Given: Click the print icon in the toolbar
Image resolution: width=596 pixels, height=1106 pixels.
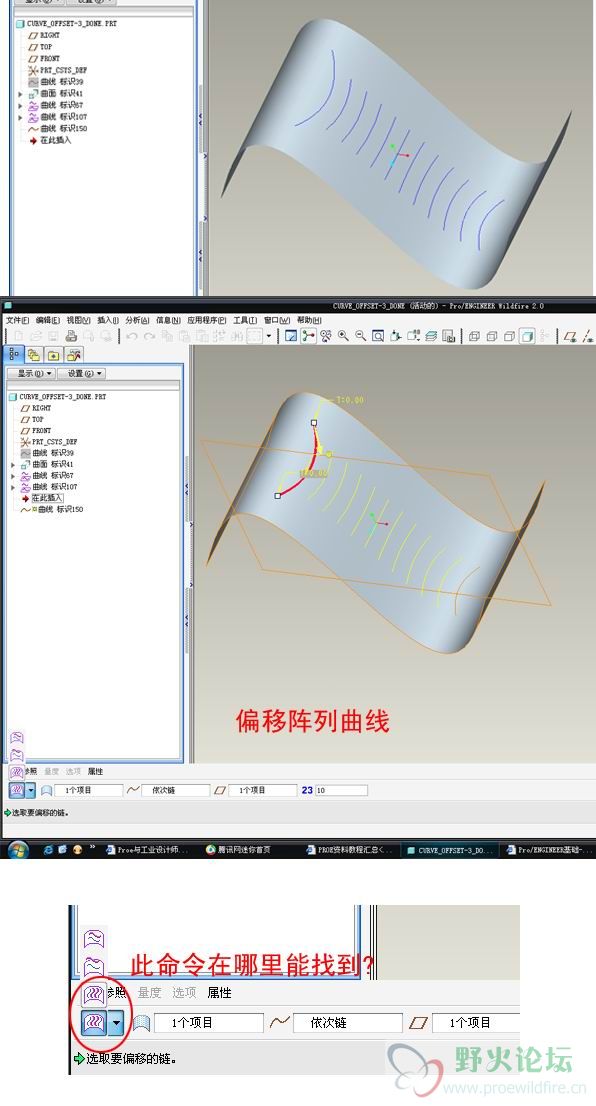Looking at the screenshot, I should tap(71, 336).
